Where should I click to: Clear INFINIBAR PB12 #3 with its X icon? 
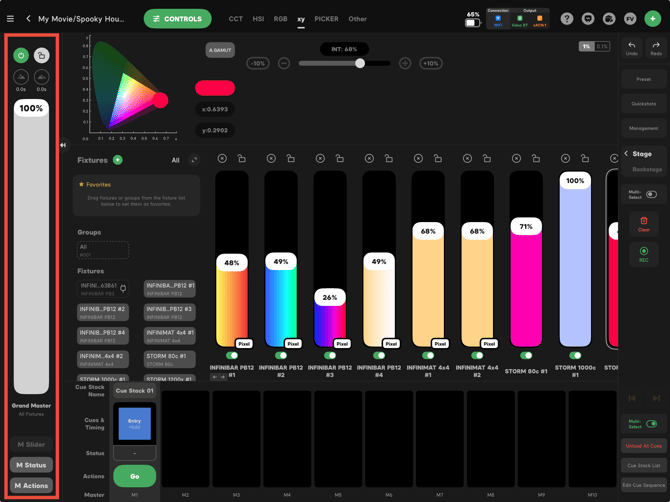[320, 159]
